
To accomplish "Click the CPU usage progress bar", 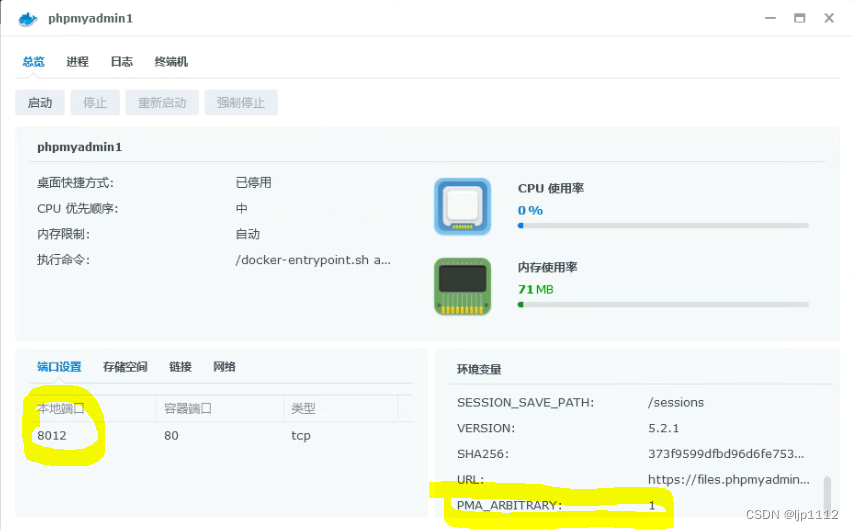I will 663,225.
